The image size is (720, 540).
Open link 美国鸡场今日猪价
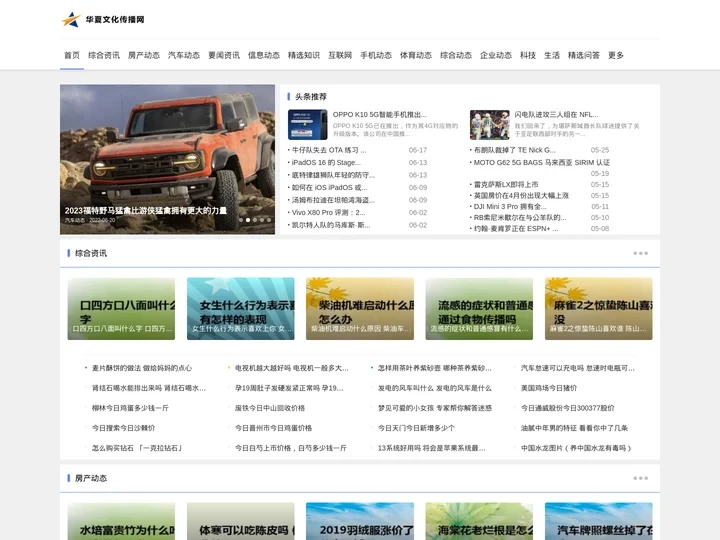point(549,388)
